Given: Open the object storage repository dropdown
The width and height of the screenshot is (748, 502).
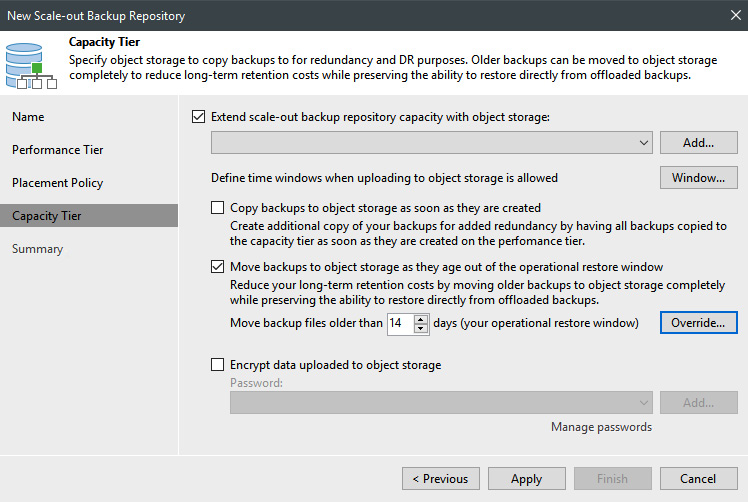Looking at the screenshot, I should tap(642, 143).
